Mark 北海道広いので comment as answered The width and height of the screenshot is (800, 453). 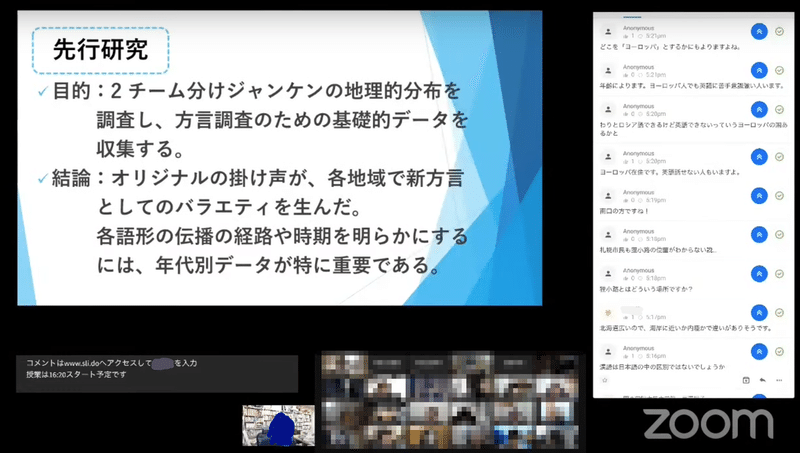pyautogui.click(x=779, y=313)
